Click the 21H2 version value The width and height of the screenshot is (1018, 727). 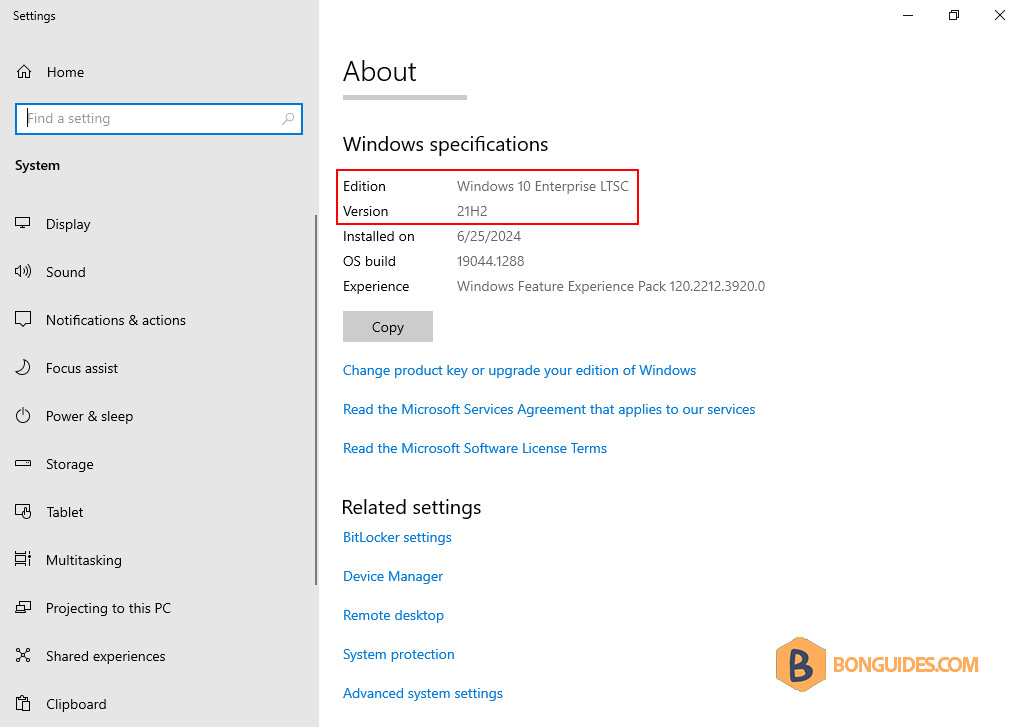[472, 211]
